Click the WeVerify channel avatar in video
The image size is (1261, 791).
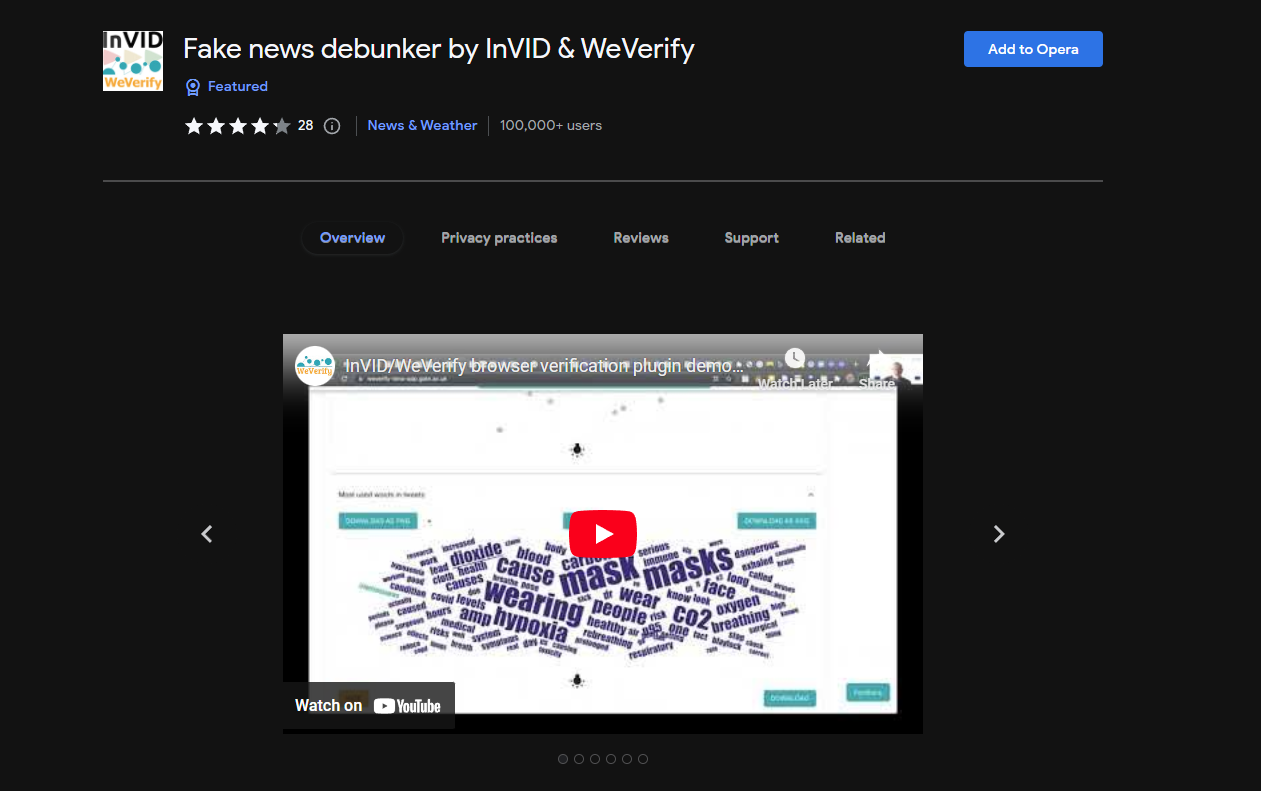tap(315, 366)
